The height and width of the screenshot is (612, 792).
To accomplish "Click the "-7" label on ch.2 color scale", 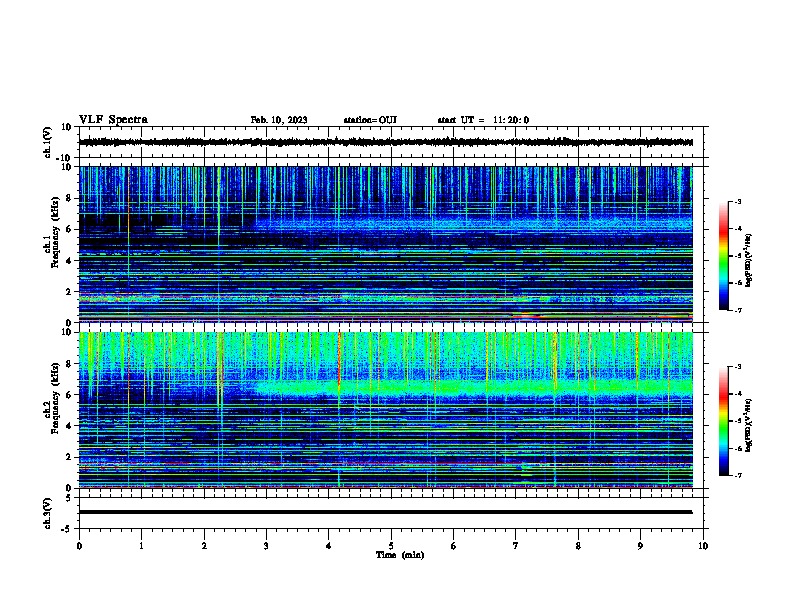I will (x=738, y=475).
